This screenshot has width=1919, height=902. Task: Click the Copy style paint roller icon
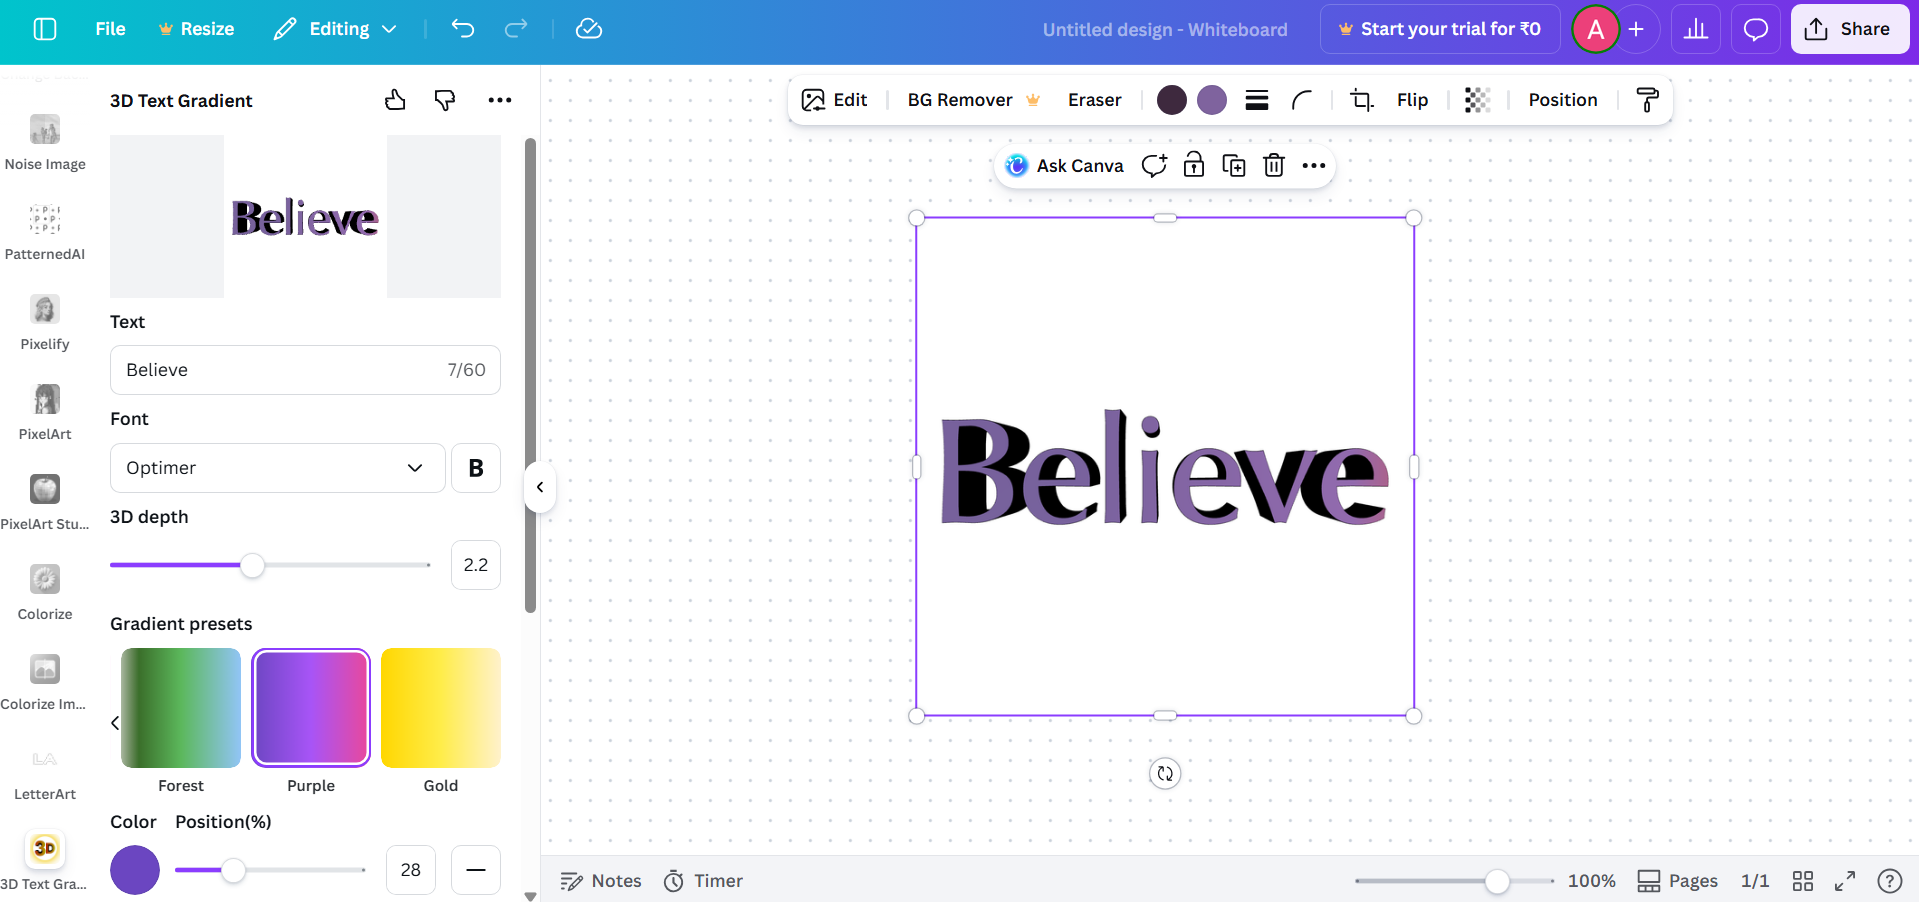(x=1647, y=100)
